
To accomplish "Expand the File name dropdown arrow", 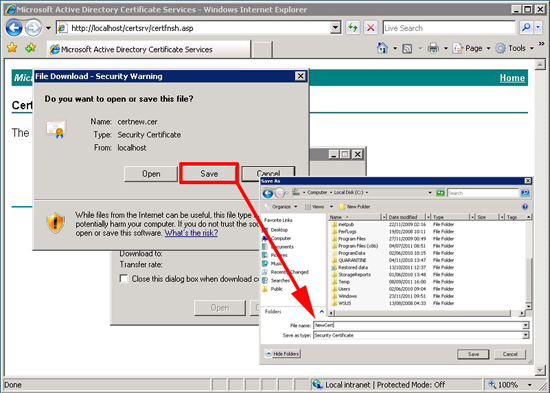I will coord(525,325).
